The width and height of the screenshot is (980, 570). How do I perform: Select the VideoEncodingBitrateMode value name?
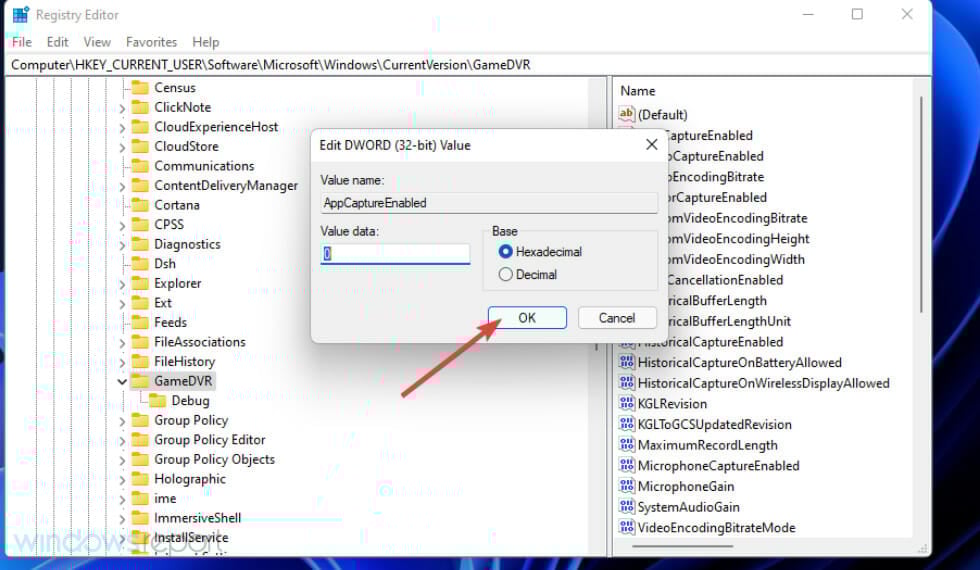click(x=716, y=528)
